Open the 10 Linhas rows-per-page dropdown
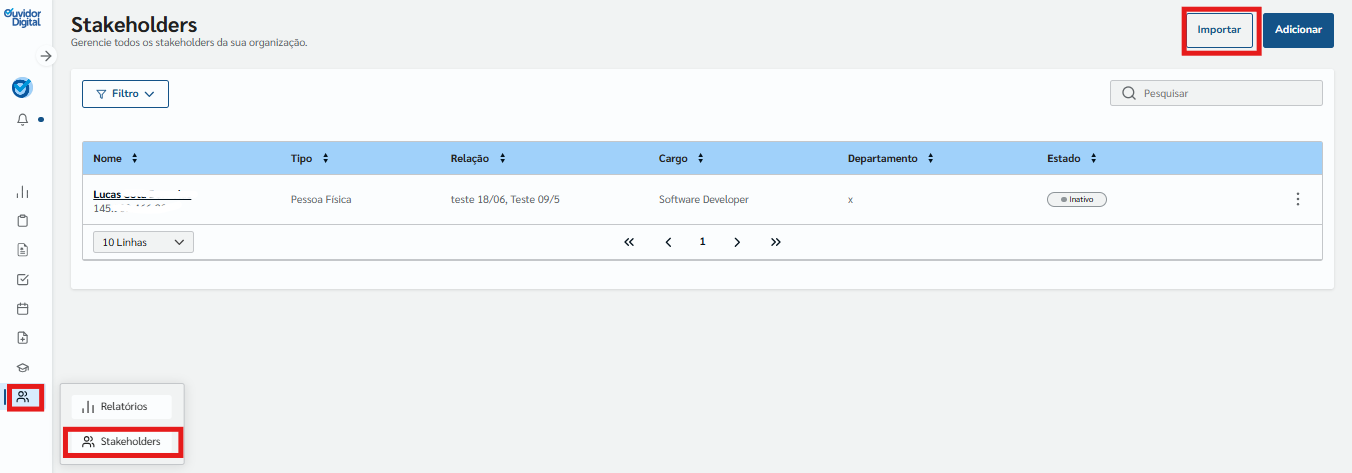 coord(143,242)
